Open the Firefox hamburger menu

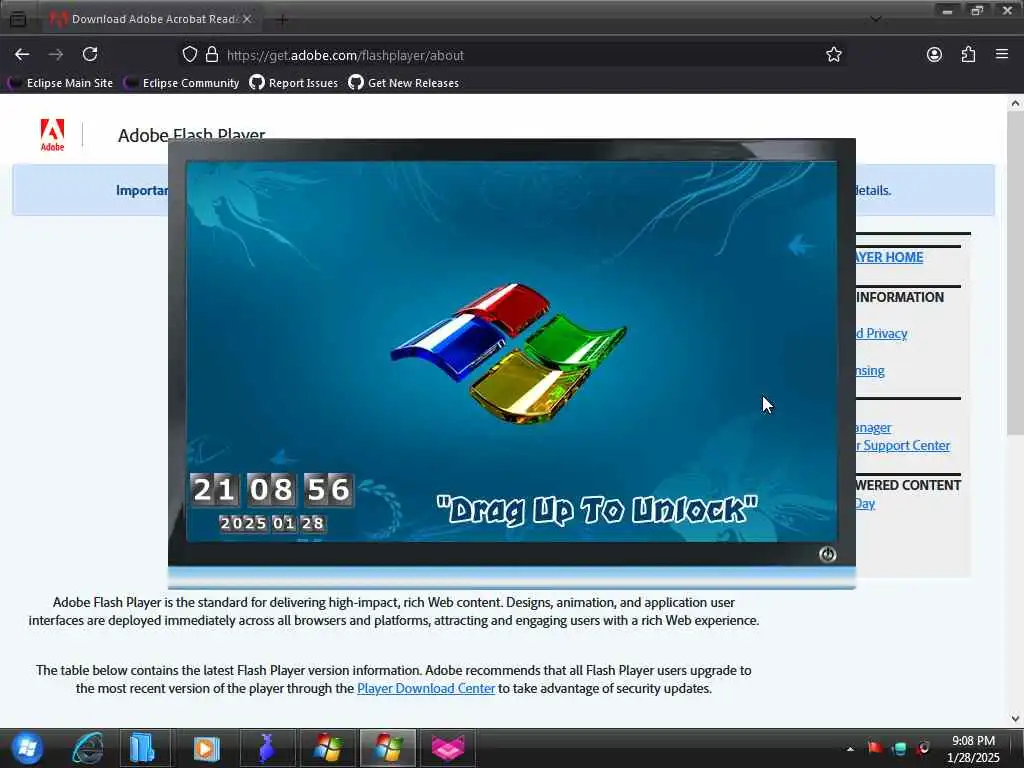[x=1002, y=54]
